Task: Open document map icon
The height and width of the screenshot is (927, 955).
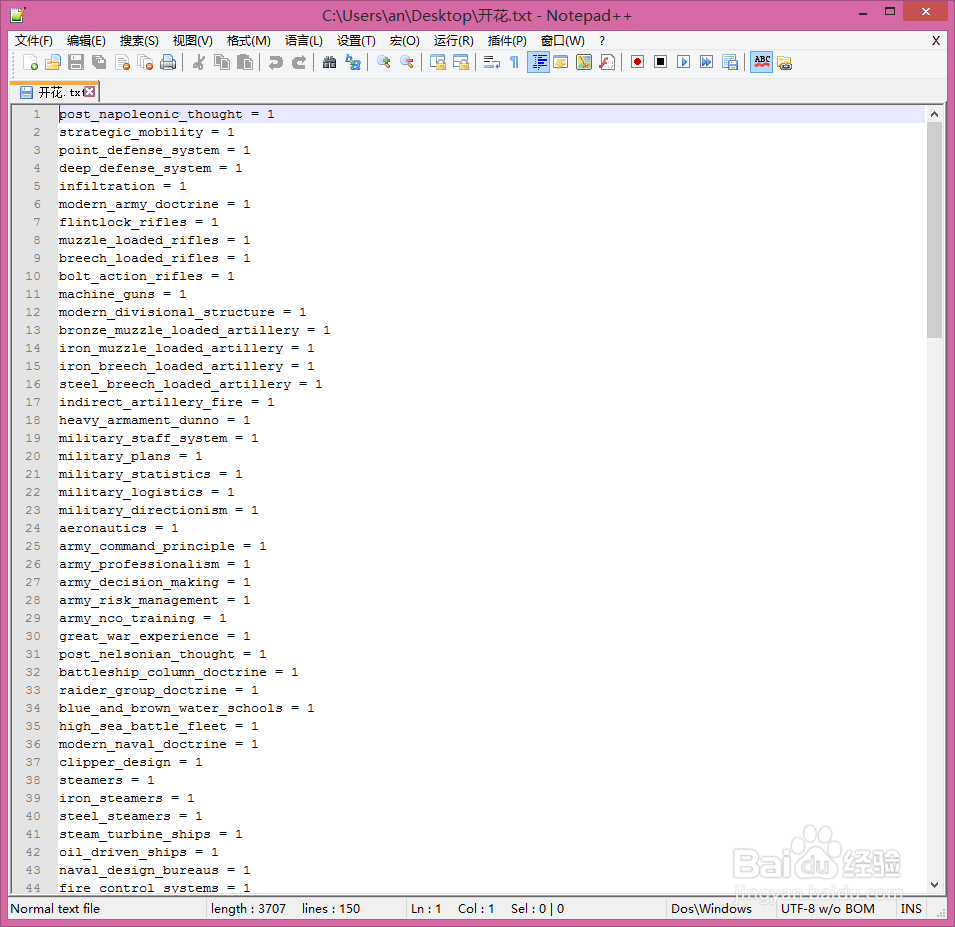Action: [583, 62]
